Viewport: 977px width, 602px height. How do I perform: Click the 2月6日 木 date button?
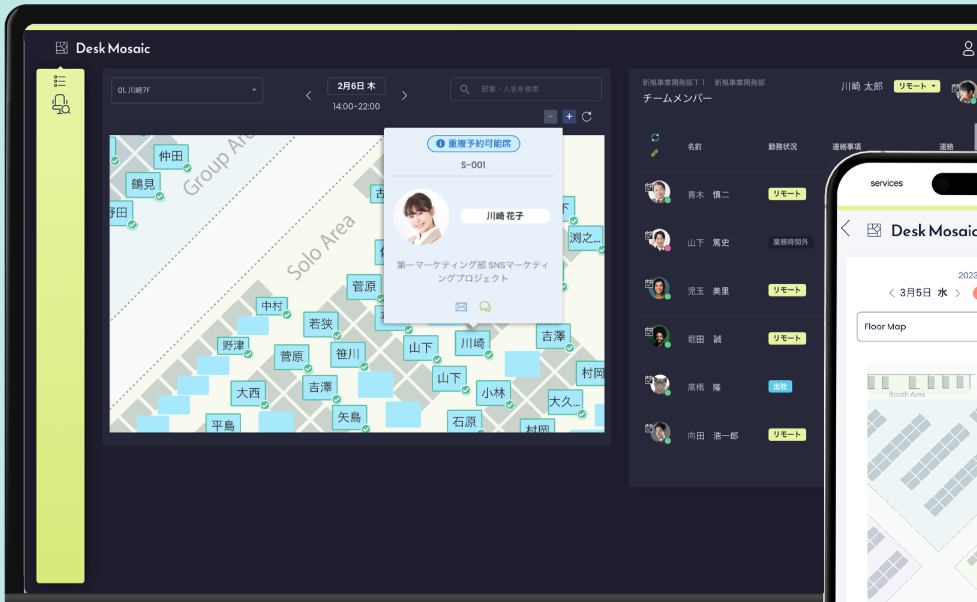356,87
